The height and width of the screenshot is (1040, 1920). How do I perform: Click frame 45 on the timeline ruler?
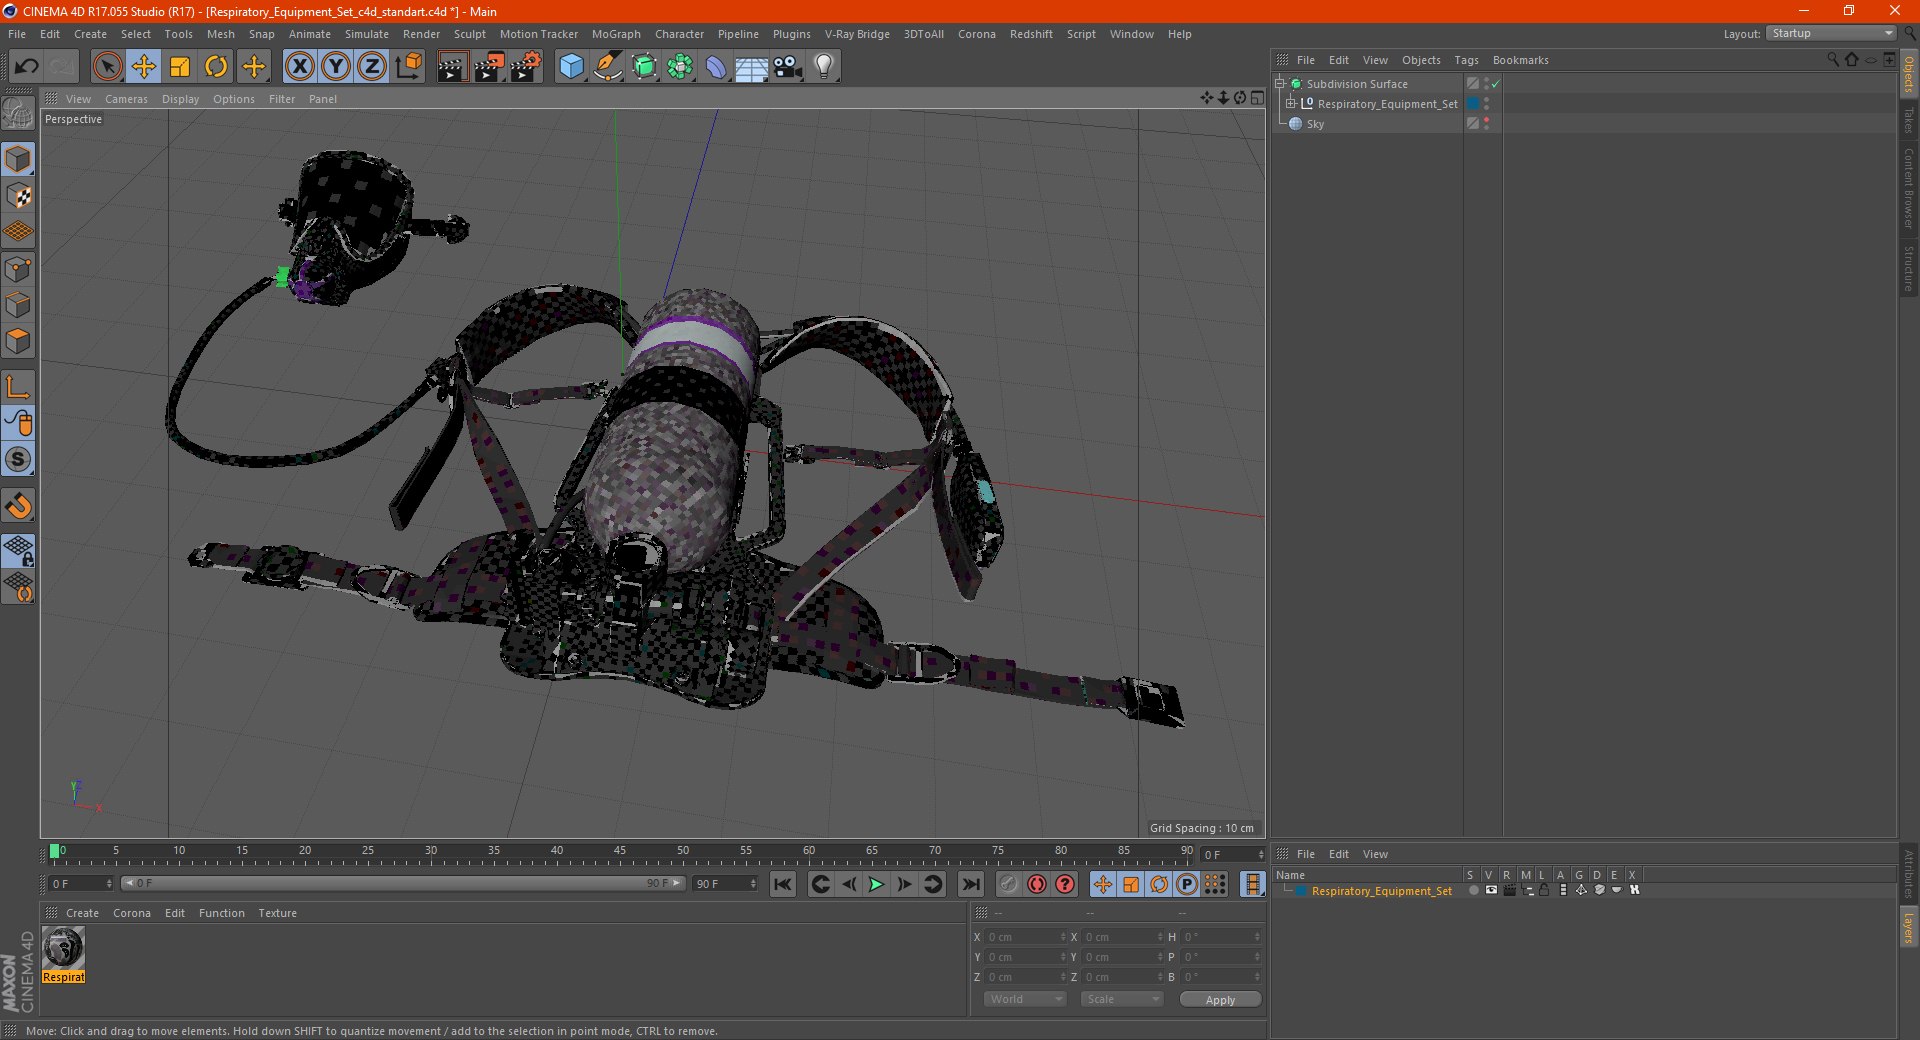(620, 857)
